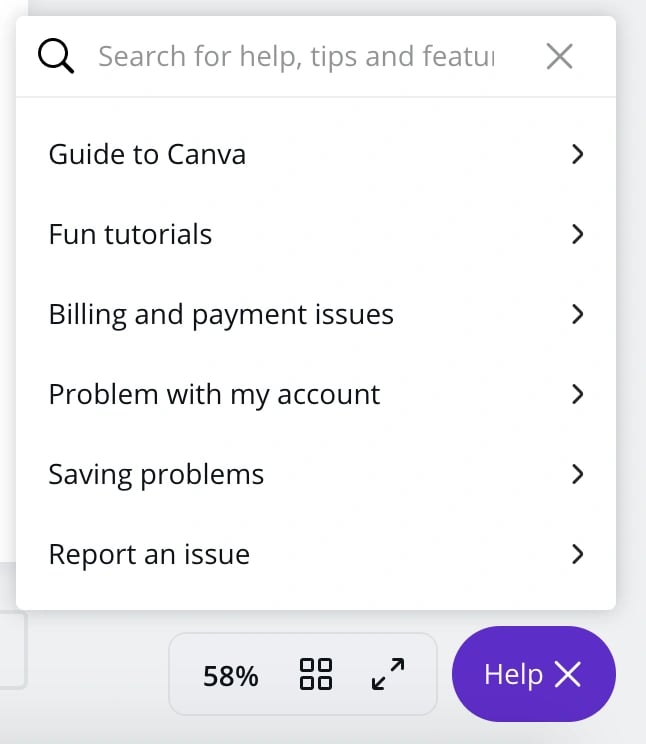This screenshot has width=646, height=744.
Task: Click the X icon inside the Help button
Action: click(567, 675)
